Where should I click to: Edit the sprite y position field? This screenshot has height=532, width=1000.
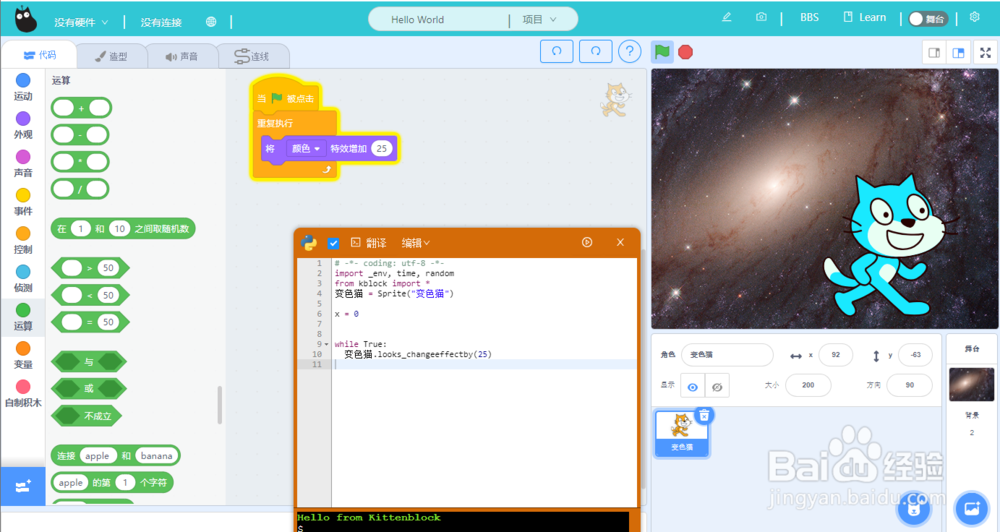(x=916, y=355)
